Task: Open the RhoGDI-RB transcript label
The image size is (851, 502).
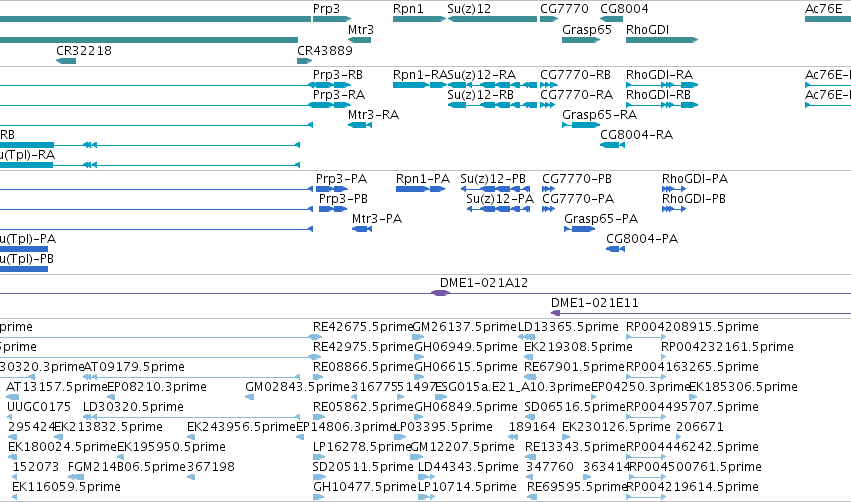Action: [658, 95]
